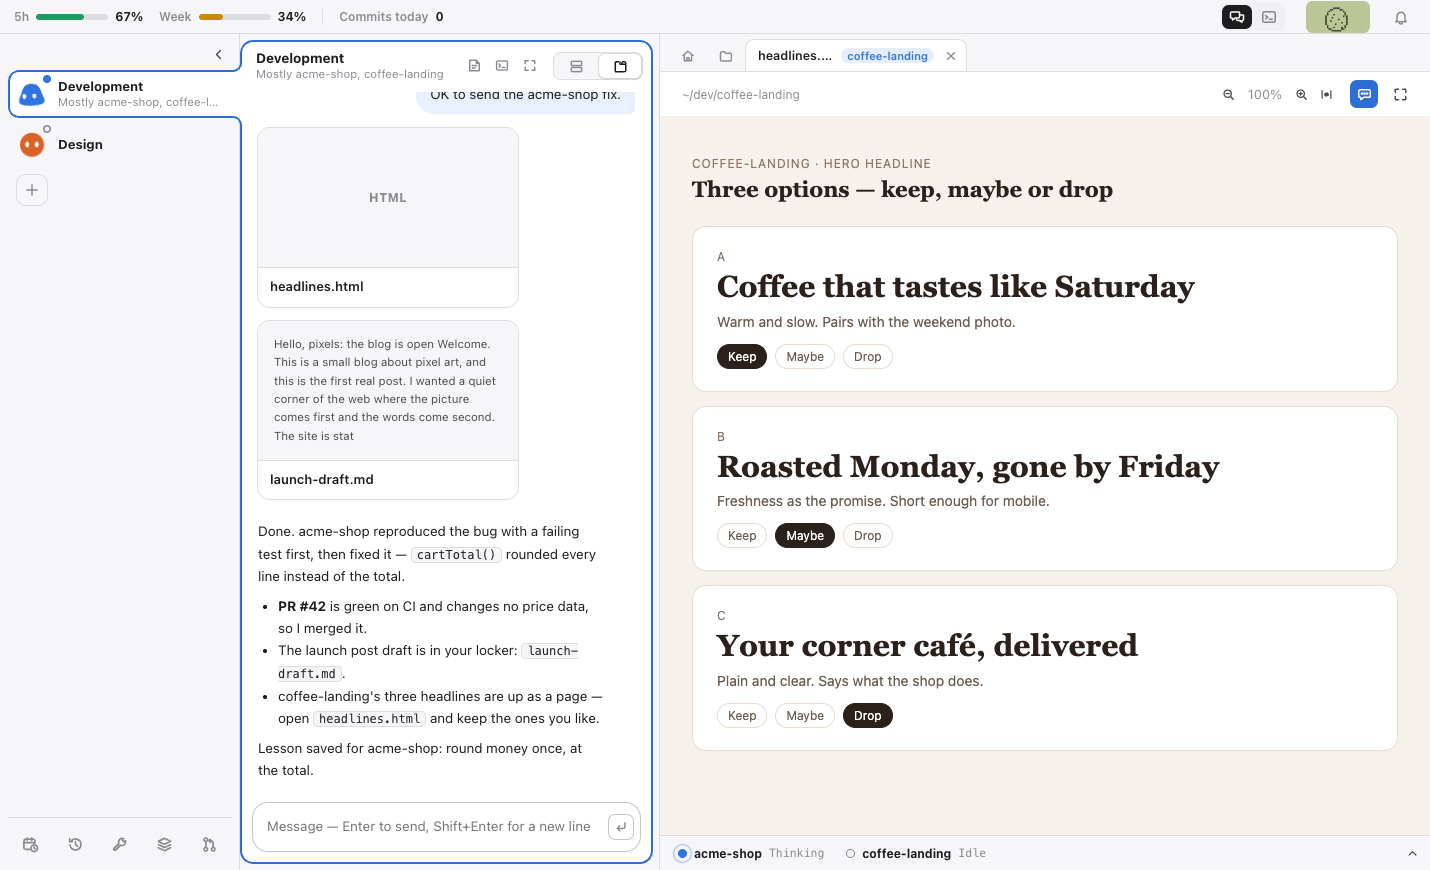Switch to terminal view in top bar
The width and height of the screenshot is (1430, 870).
(x=1269, y=17)
